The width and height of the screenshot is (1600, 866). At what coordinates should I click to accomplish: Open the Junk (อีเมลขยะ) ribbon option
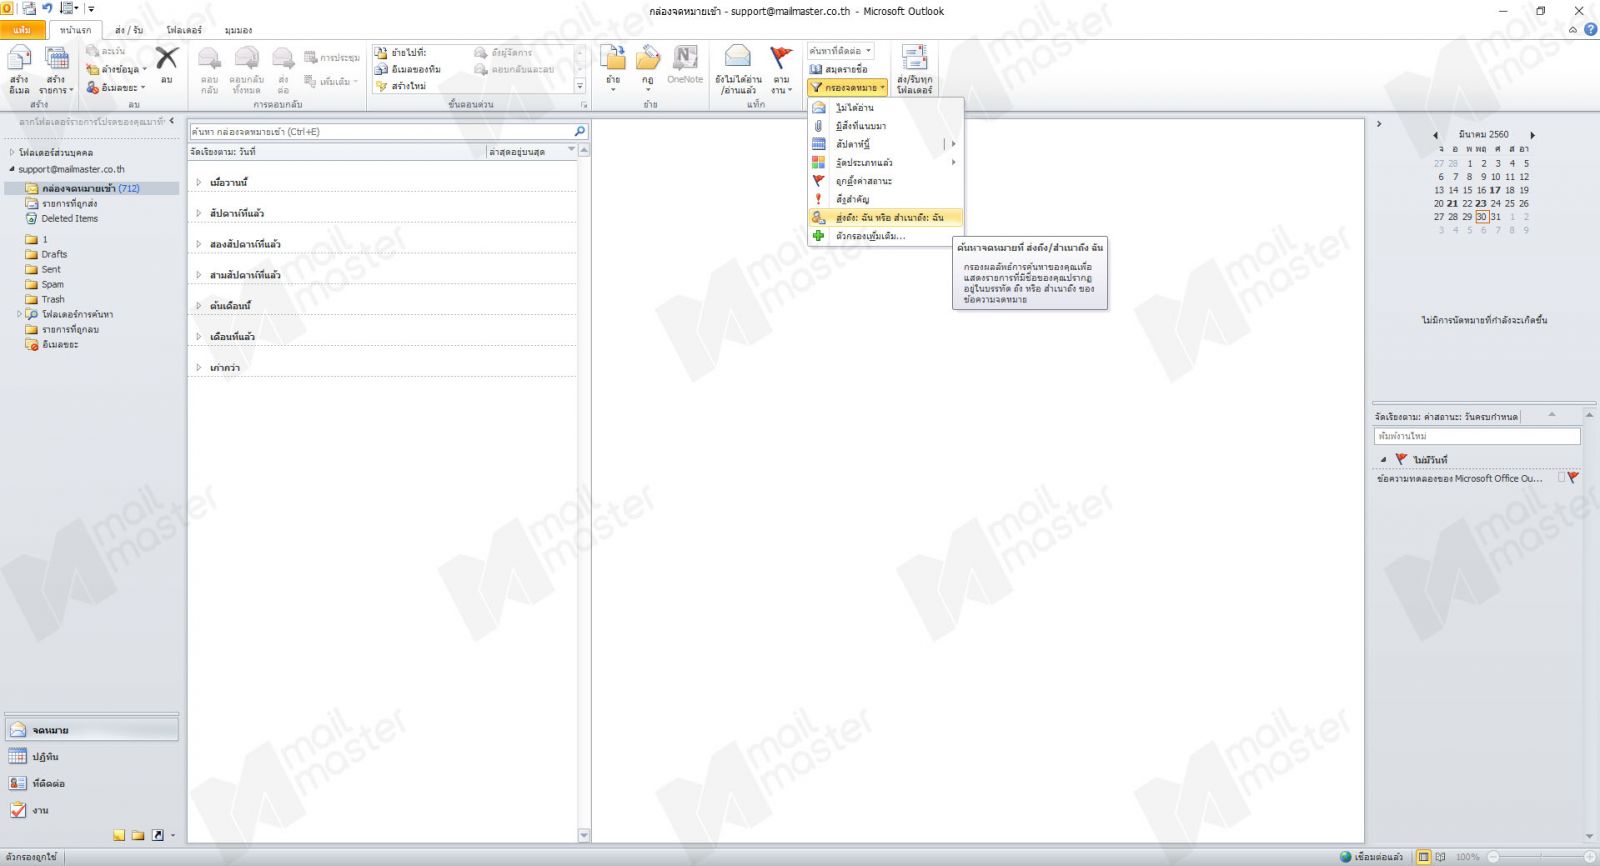coord(116,87)
